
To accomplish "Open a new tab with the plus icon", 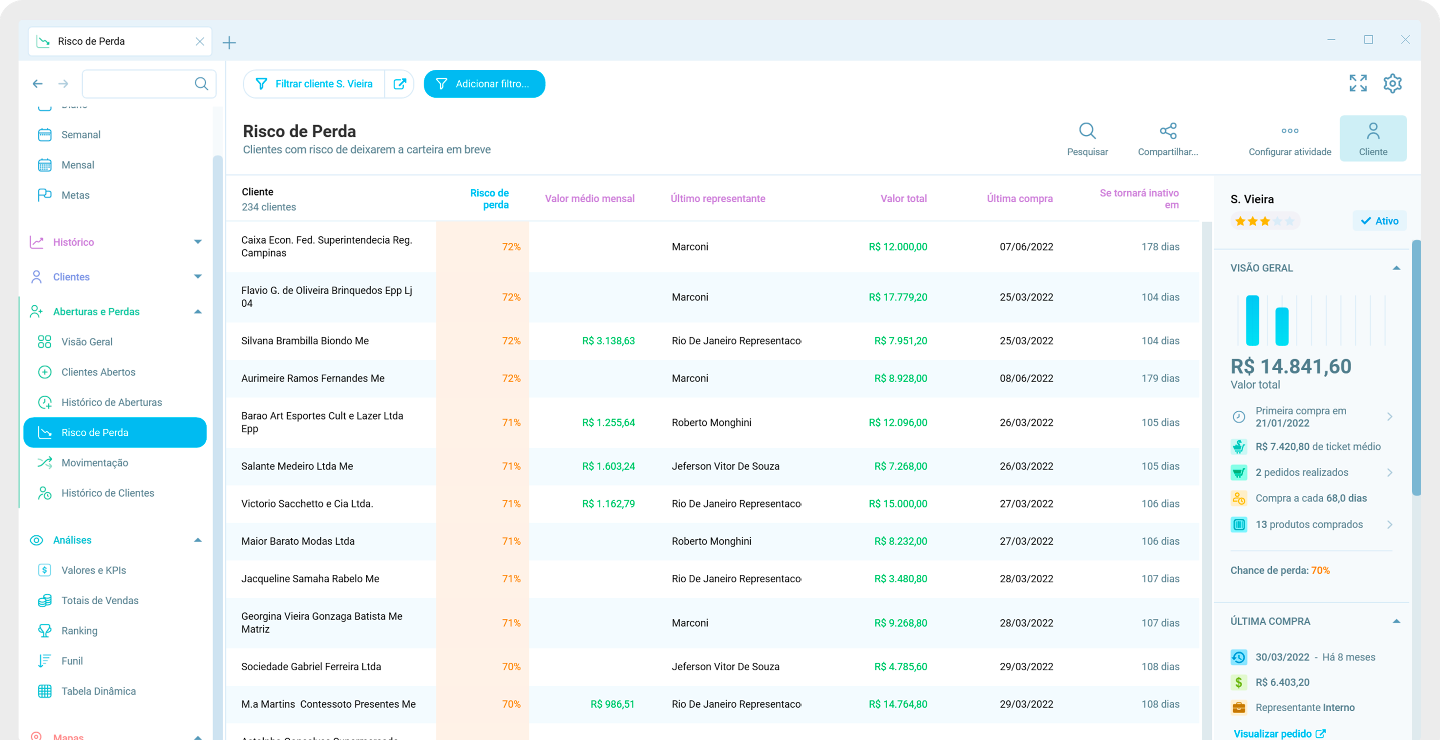I will [x=229, y=42].
